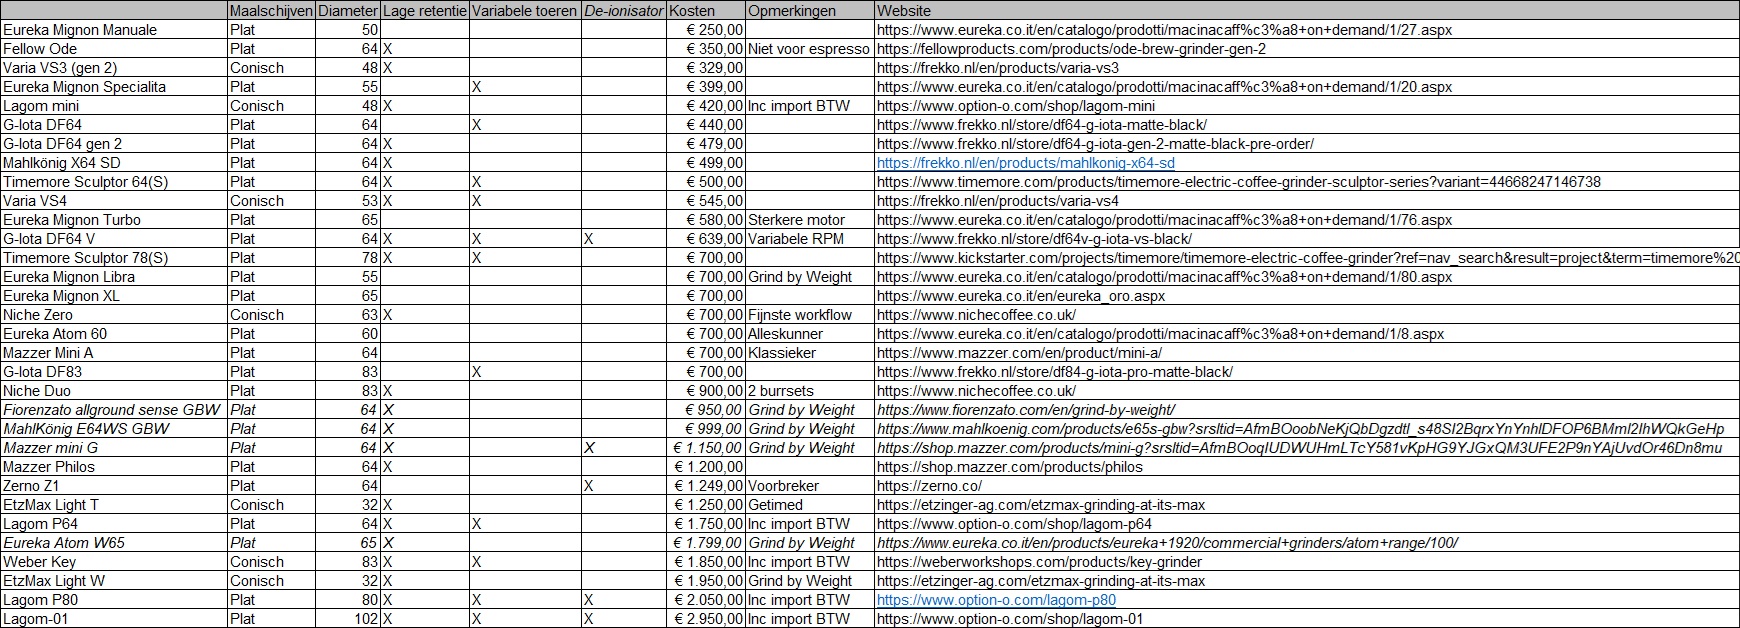Select the Opmerkingen column header
Image resolution: width=1740 pixels, height=628 pixels.
811,11
